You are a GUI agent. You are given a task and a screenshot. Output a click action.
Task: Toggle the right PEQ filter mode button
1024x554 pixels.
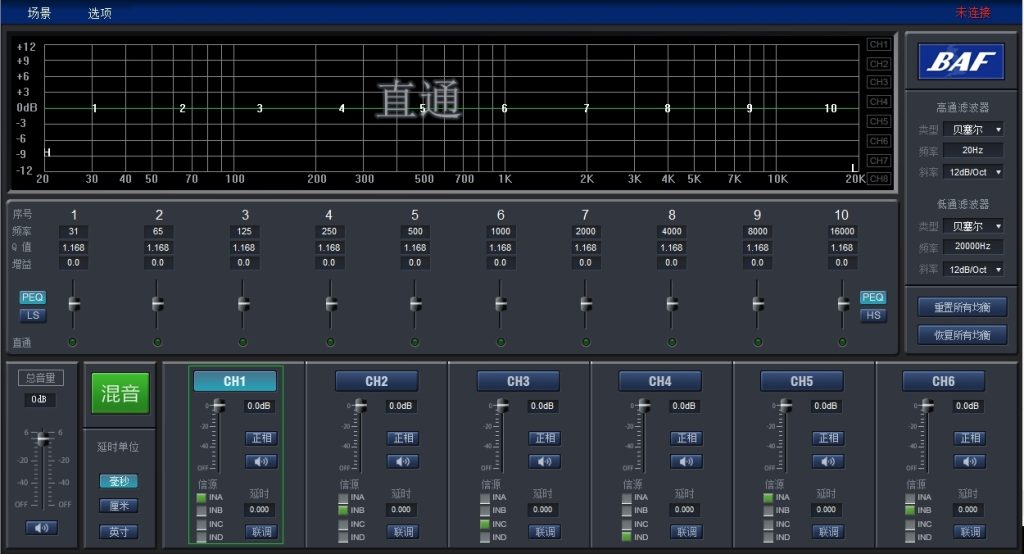[873, 297]
